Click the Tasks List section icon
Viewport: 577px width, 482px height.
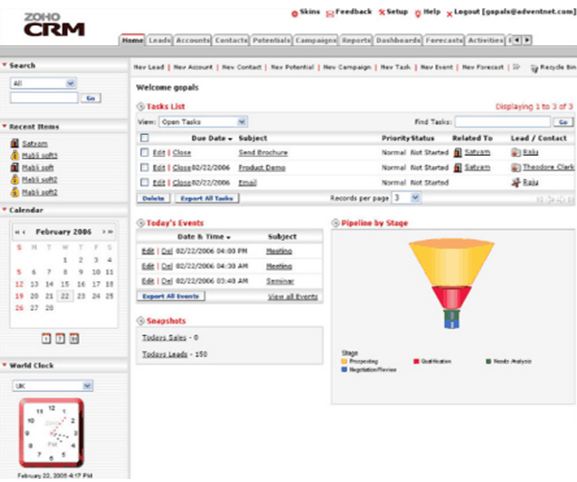[141, 107]
